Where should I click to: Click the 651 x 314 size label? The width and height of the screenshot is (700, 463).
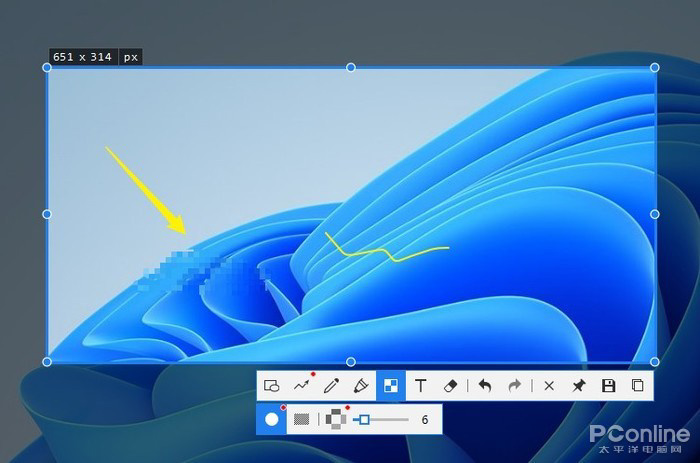coord(83,57)
